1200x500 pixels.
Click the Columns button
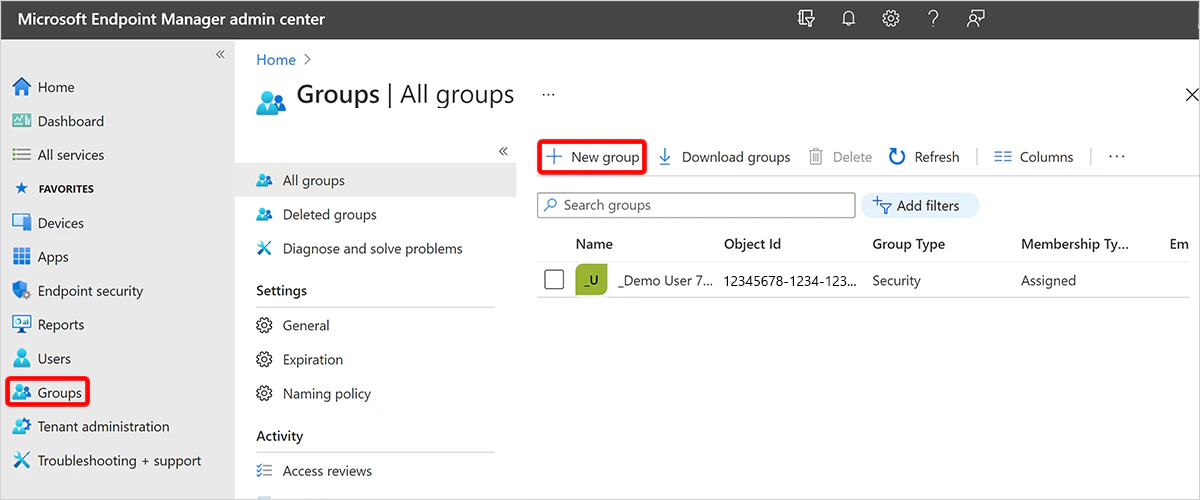point(1034,157)
